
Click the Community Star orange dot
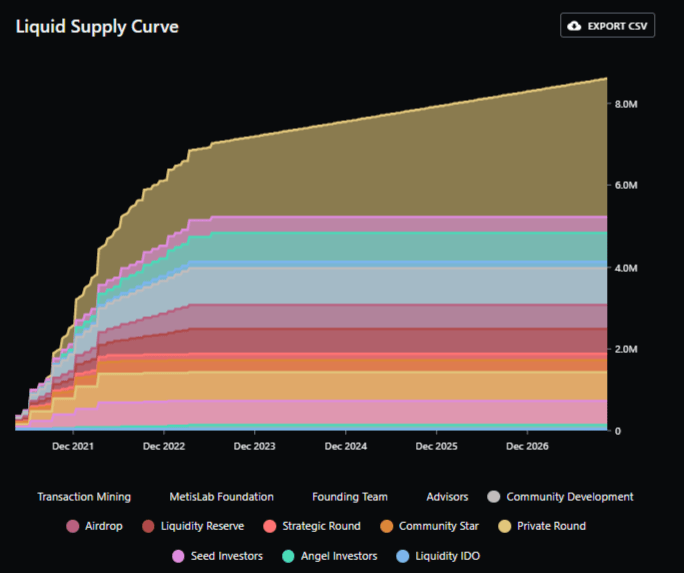(386, 526)
